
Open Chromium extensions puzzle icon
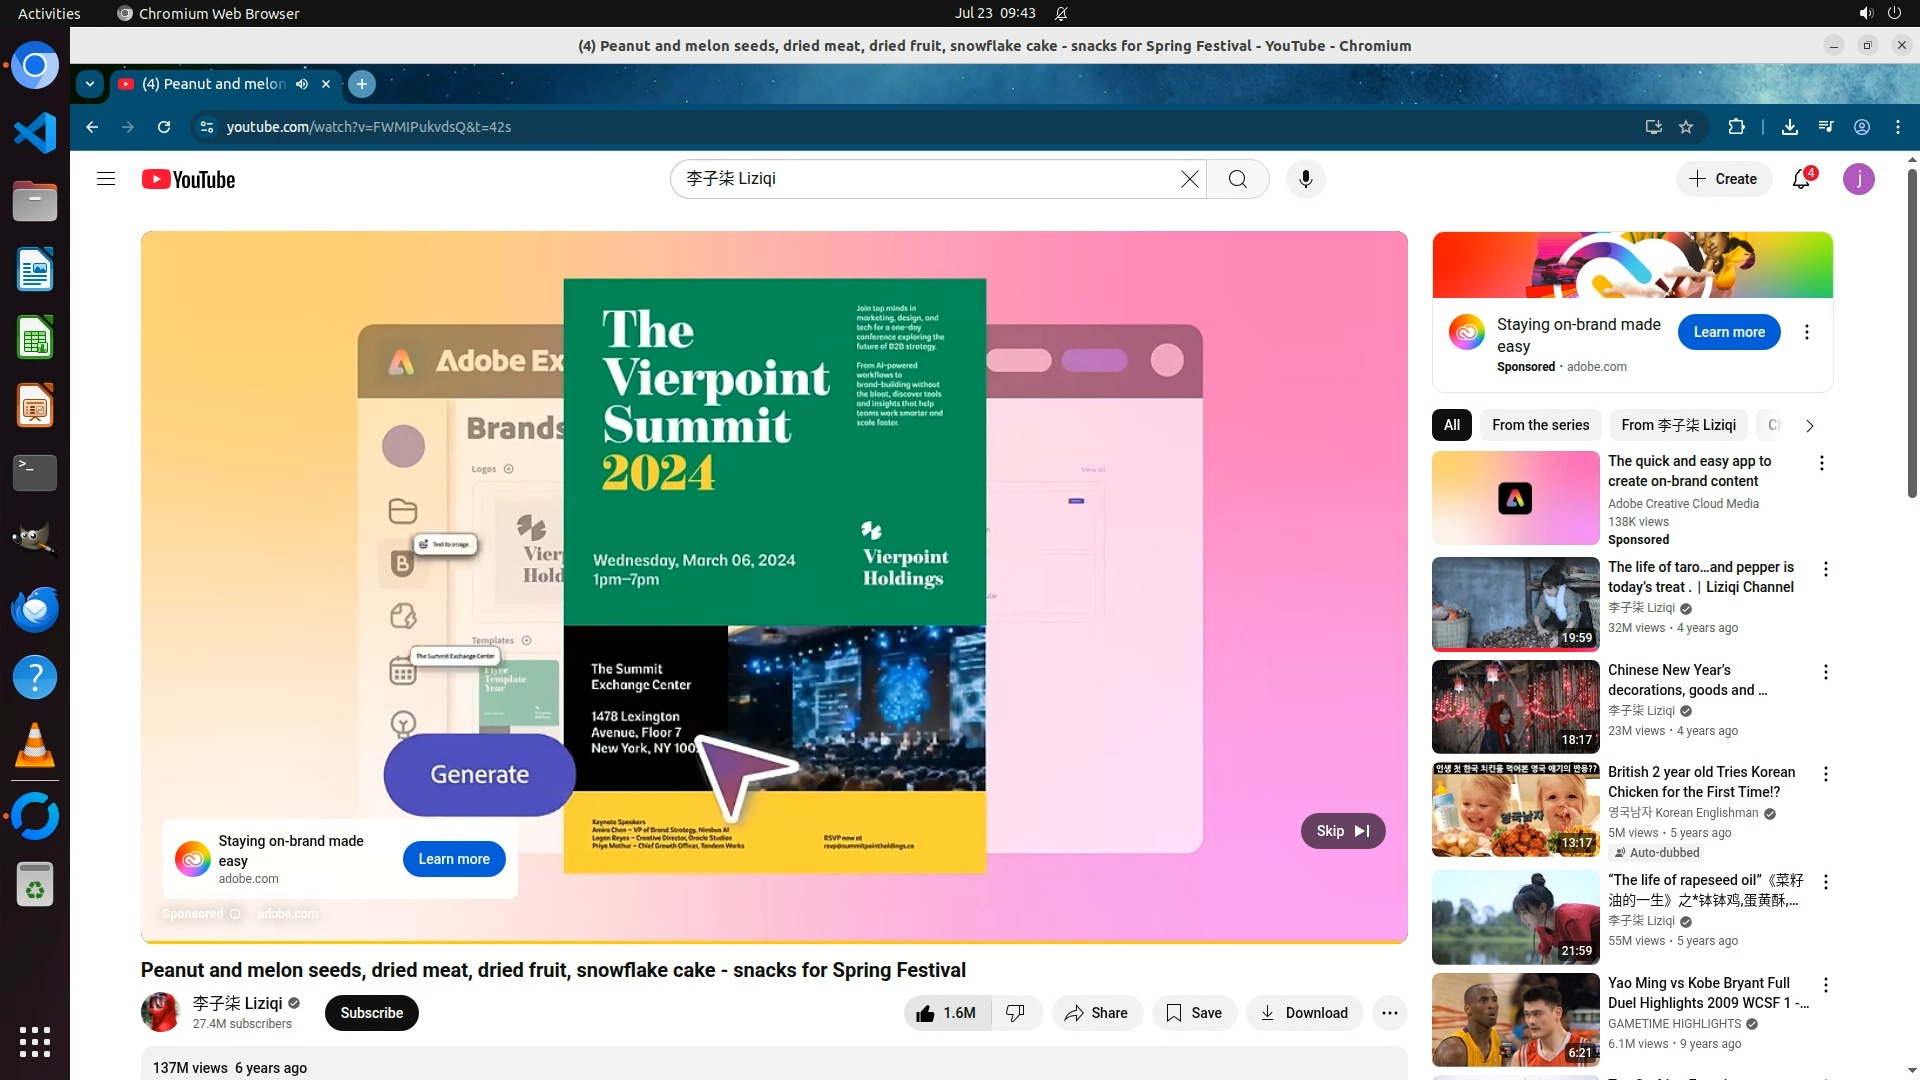click(x=1736, y=127)
